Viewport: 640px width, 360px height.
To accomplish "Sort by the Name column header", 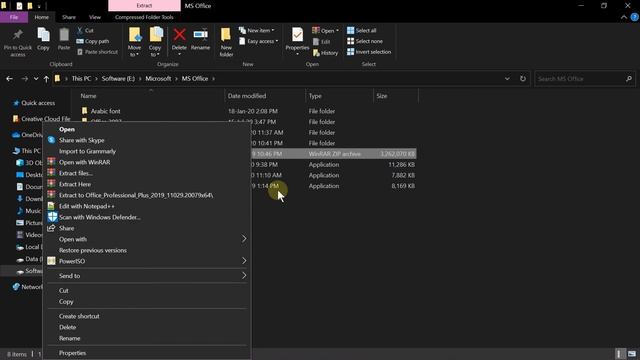I will tap(88, 96).
